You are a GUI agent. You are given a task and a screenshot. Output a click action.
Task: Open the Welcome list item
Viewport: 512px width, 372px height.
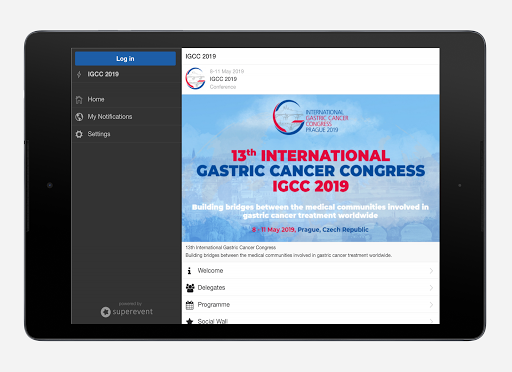coord(311,271)
